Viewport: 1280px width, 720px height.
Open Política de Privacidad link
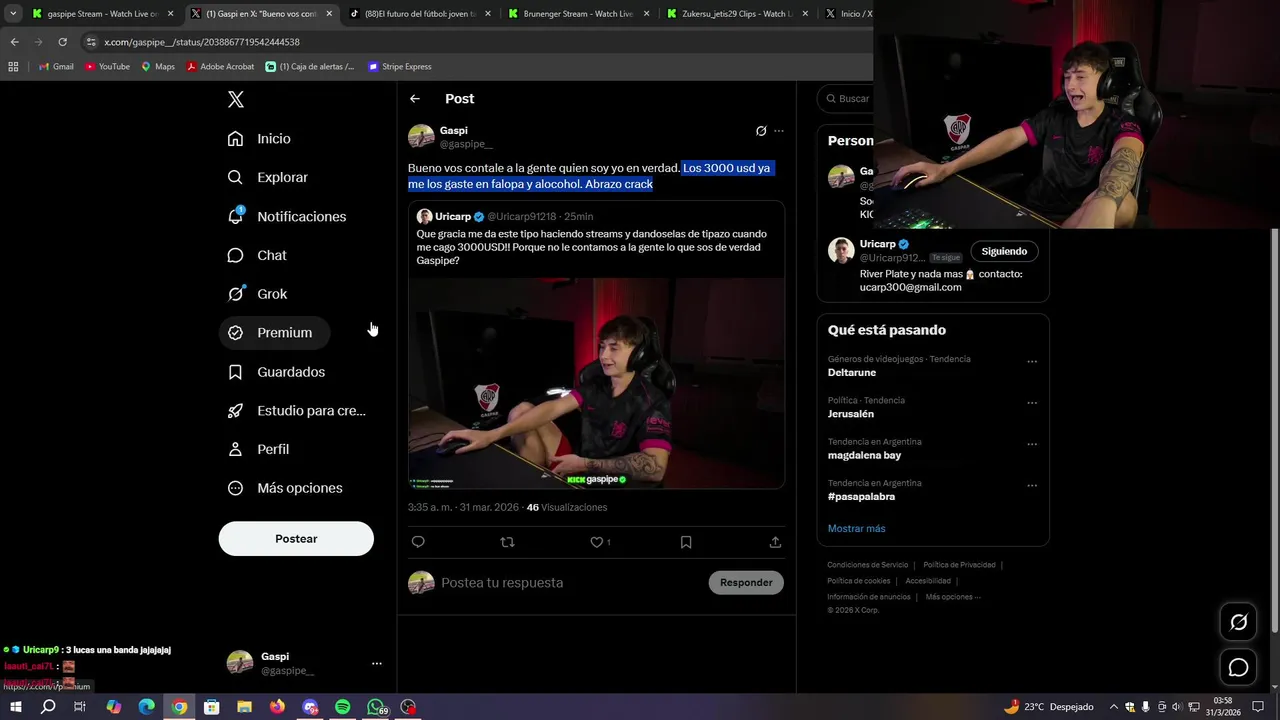tap(960, 565)
